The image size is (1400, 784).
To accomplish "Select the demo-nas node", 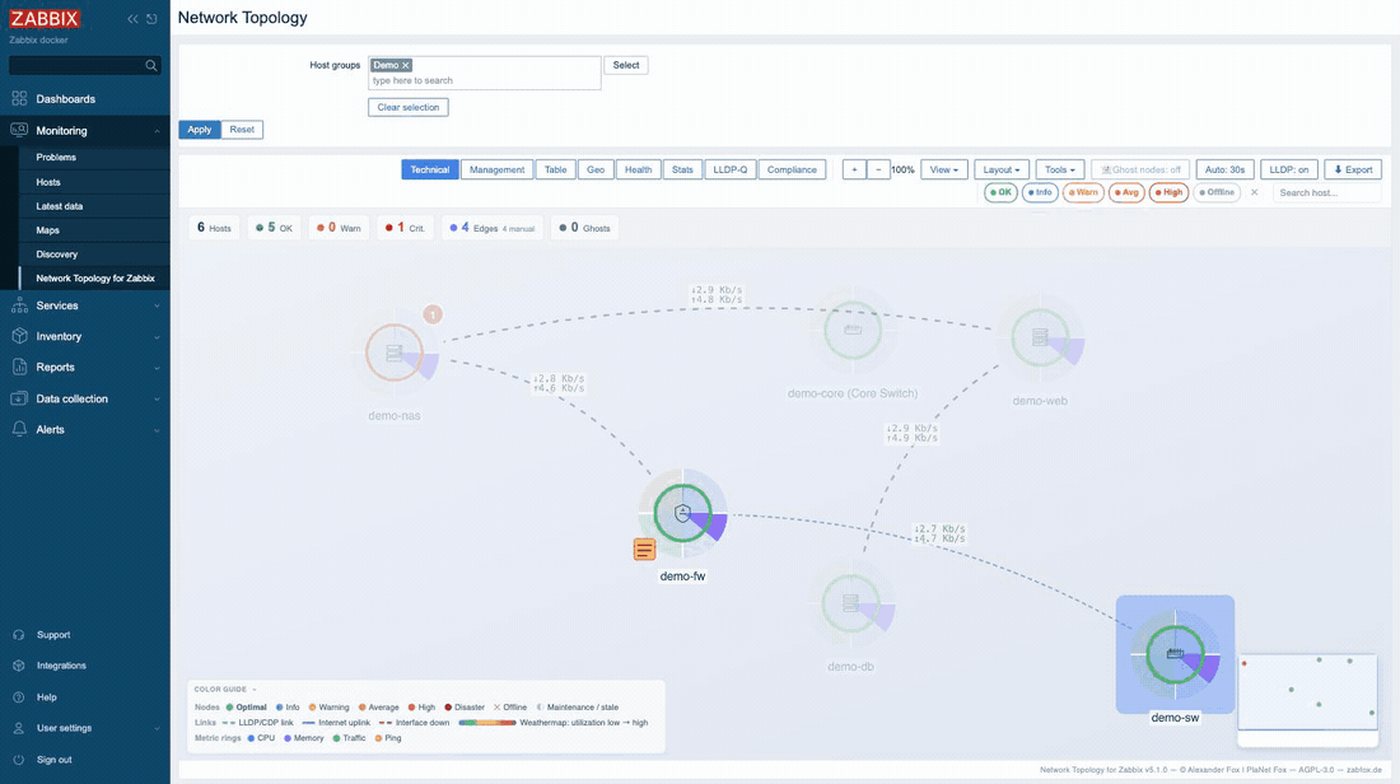I will pyautogui.click(x=395, y=352).
